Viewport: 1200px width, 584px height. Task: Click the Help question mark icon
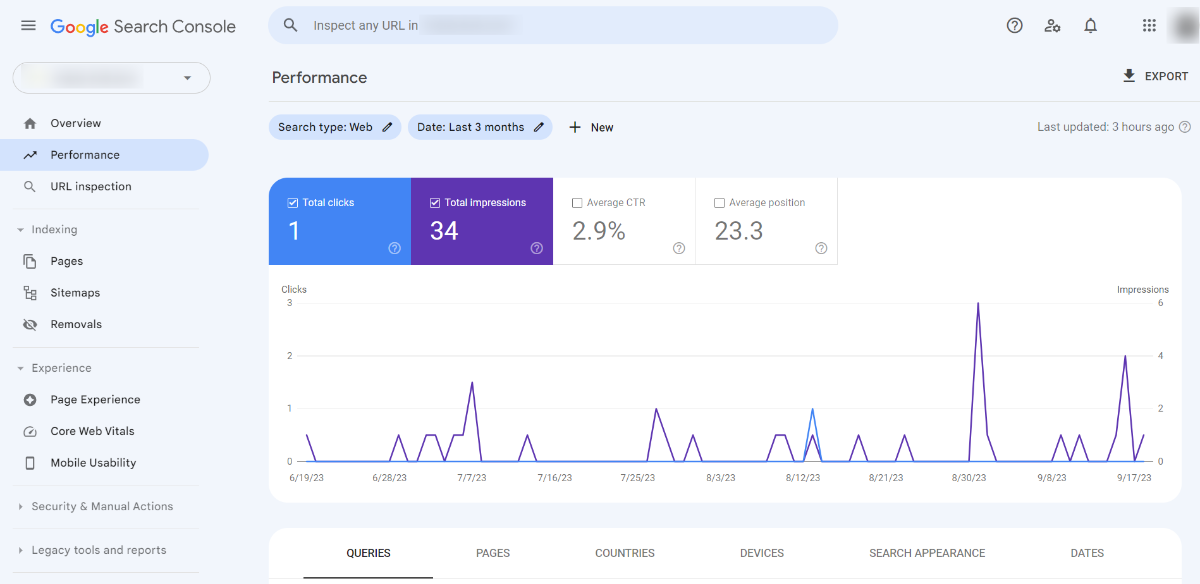click(1014, 26)
